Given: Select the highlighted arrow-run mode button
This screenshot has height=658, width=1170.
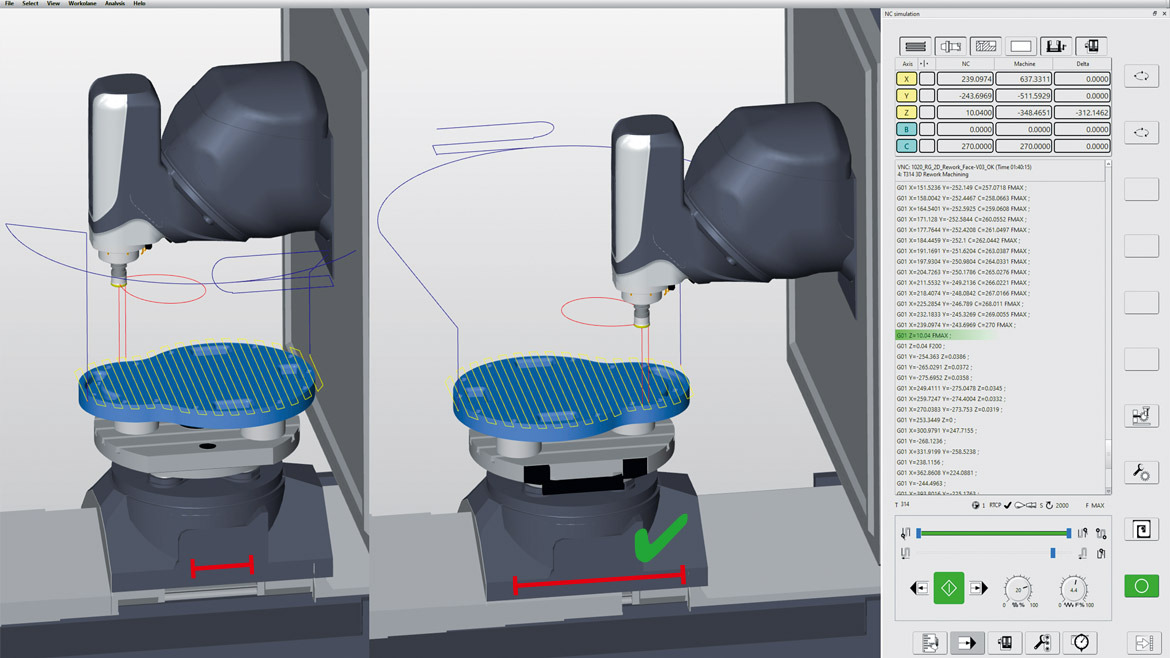Looking at the screenshot, I should pos(967,642).
